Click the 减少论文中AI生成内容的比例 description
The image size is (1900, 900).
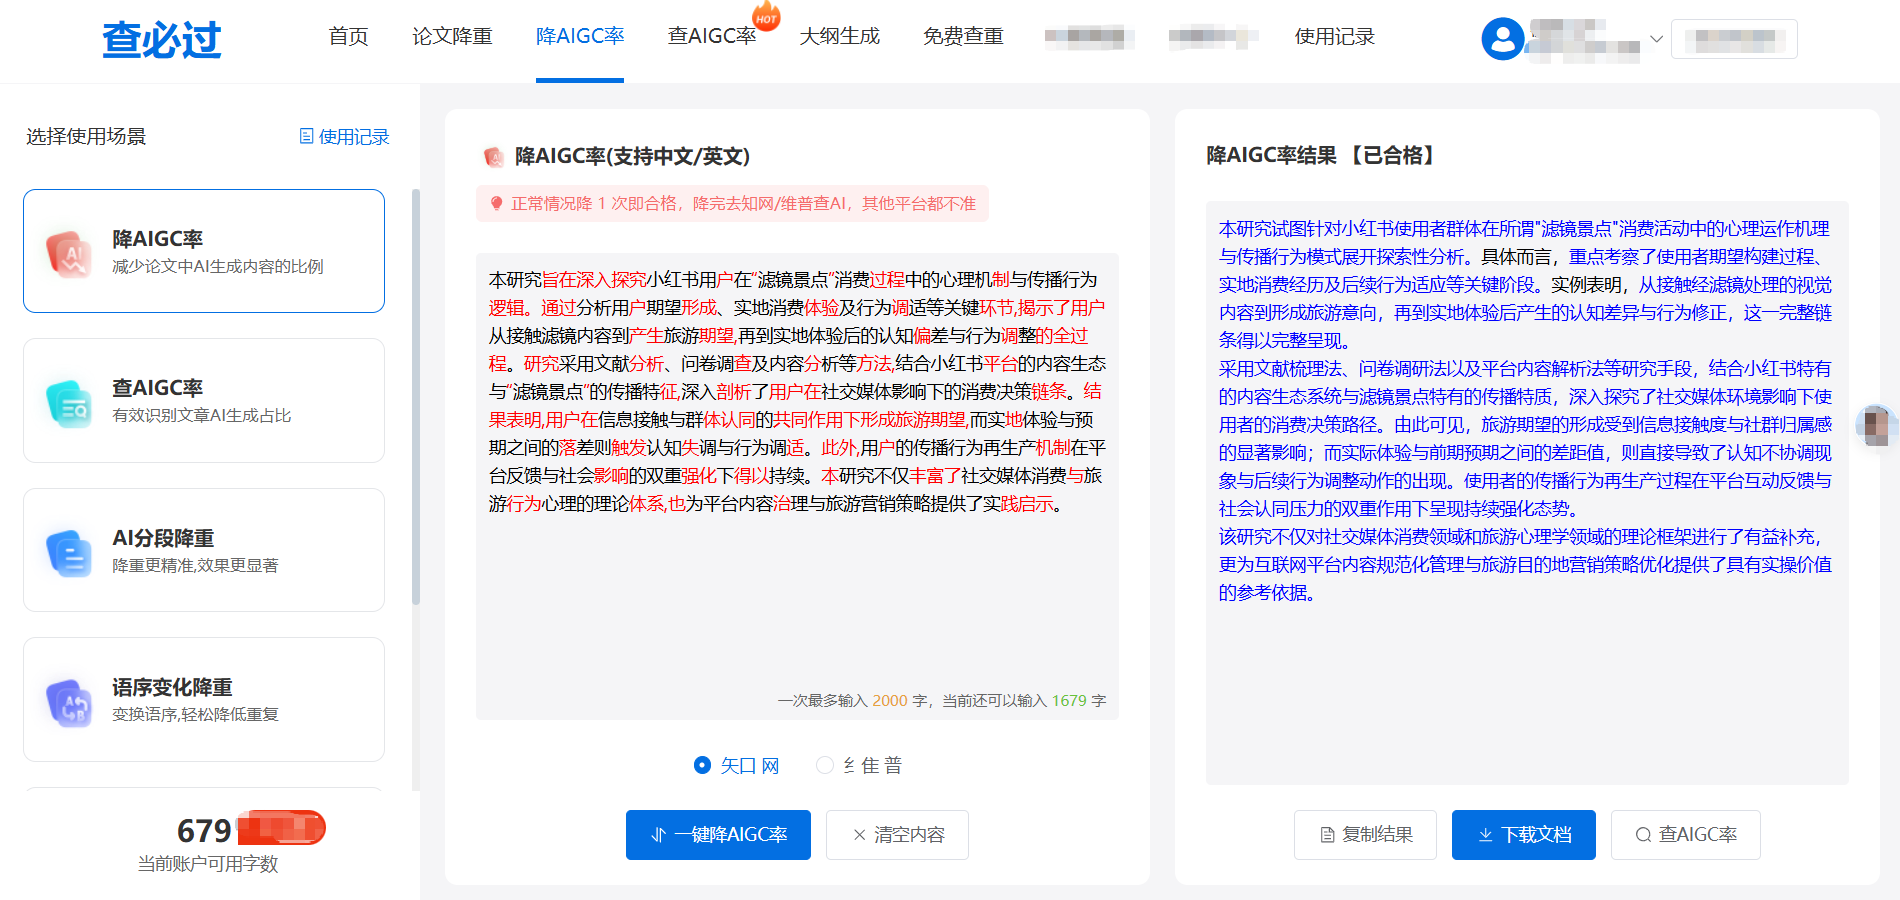(x=218, y=267)
